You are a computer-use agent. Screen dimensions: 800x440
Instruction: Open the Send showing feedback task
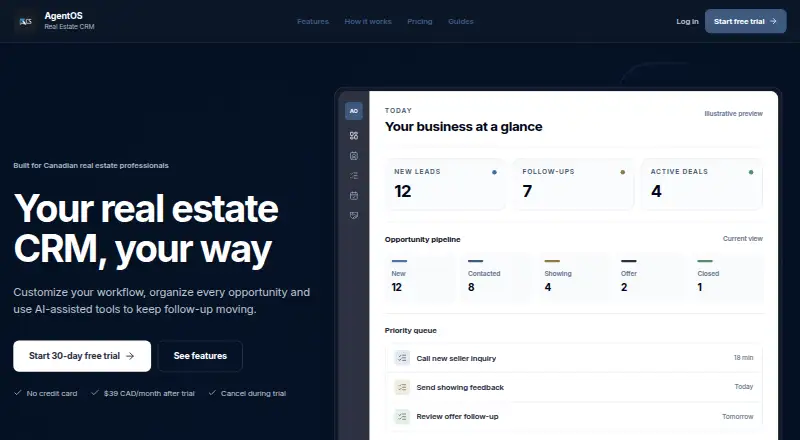[x=574, y=387]
